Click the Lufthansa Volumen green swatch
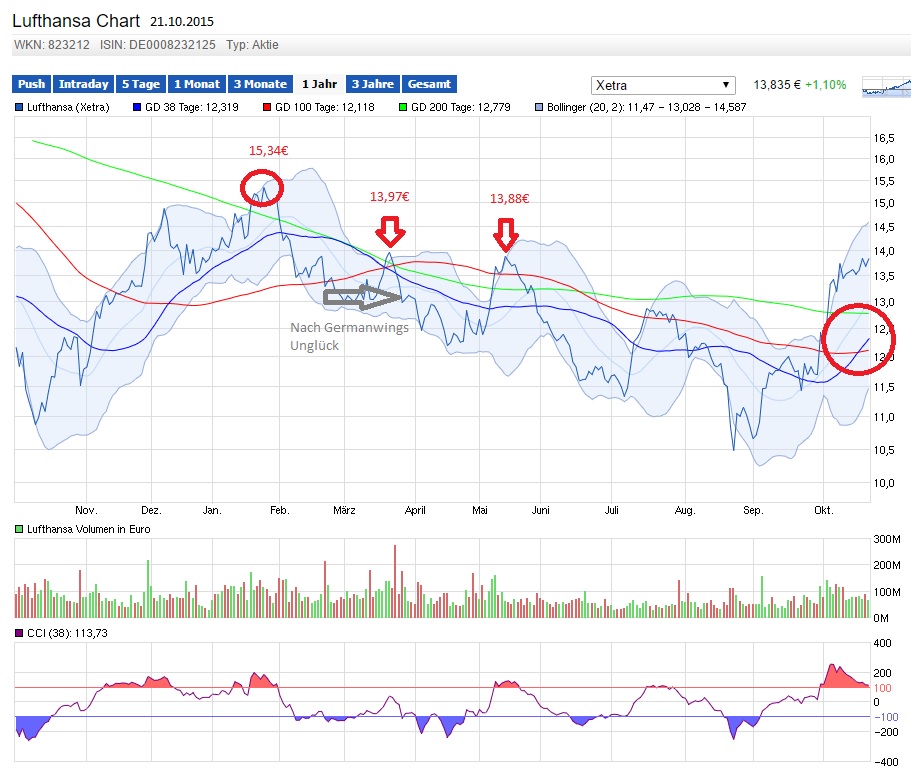The height and width of the screenshot is (776, 911). click(x=19, y=529)
